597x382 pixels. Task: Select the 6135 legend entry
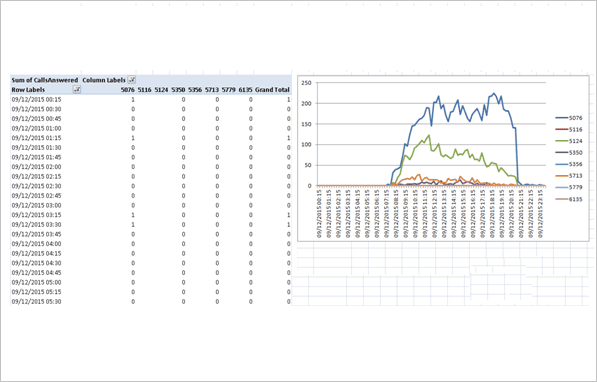(568, 199)
